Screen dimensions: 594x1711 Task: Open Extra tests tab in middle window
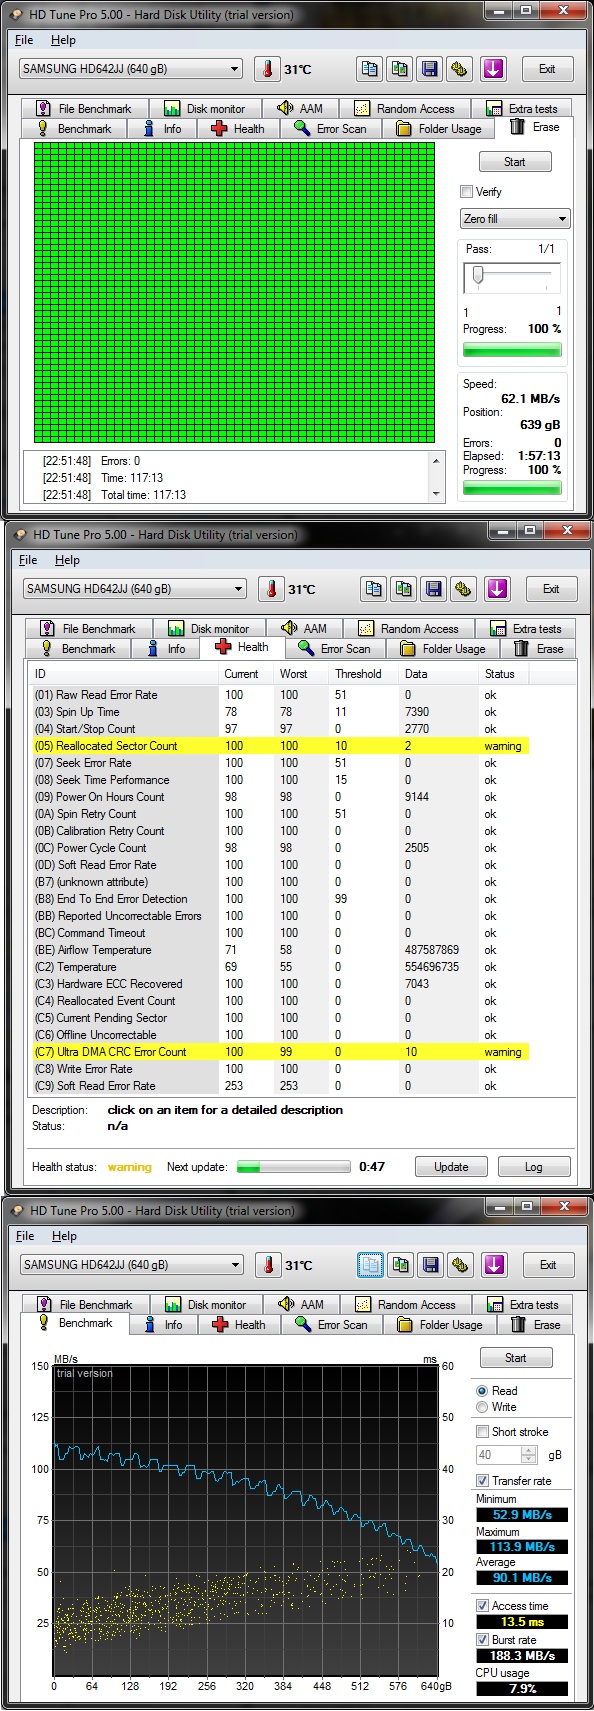click(x=526, y=629)
